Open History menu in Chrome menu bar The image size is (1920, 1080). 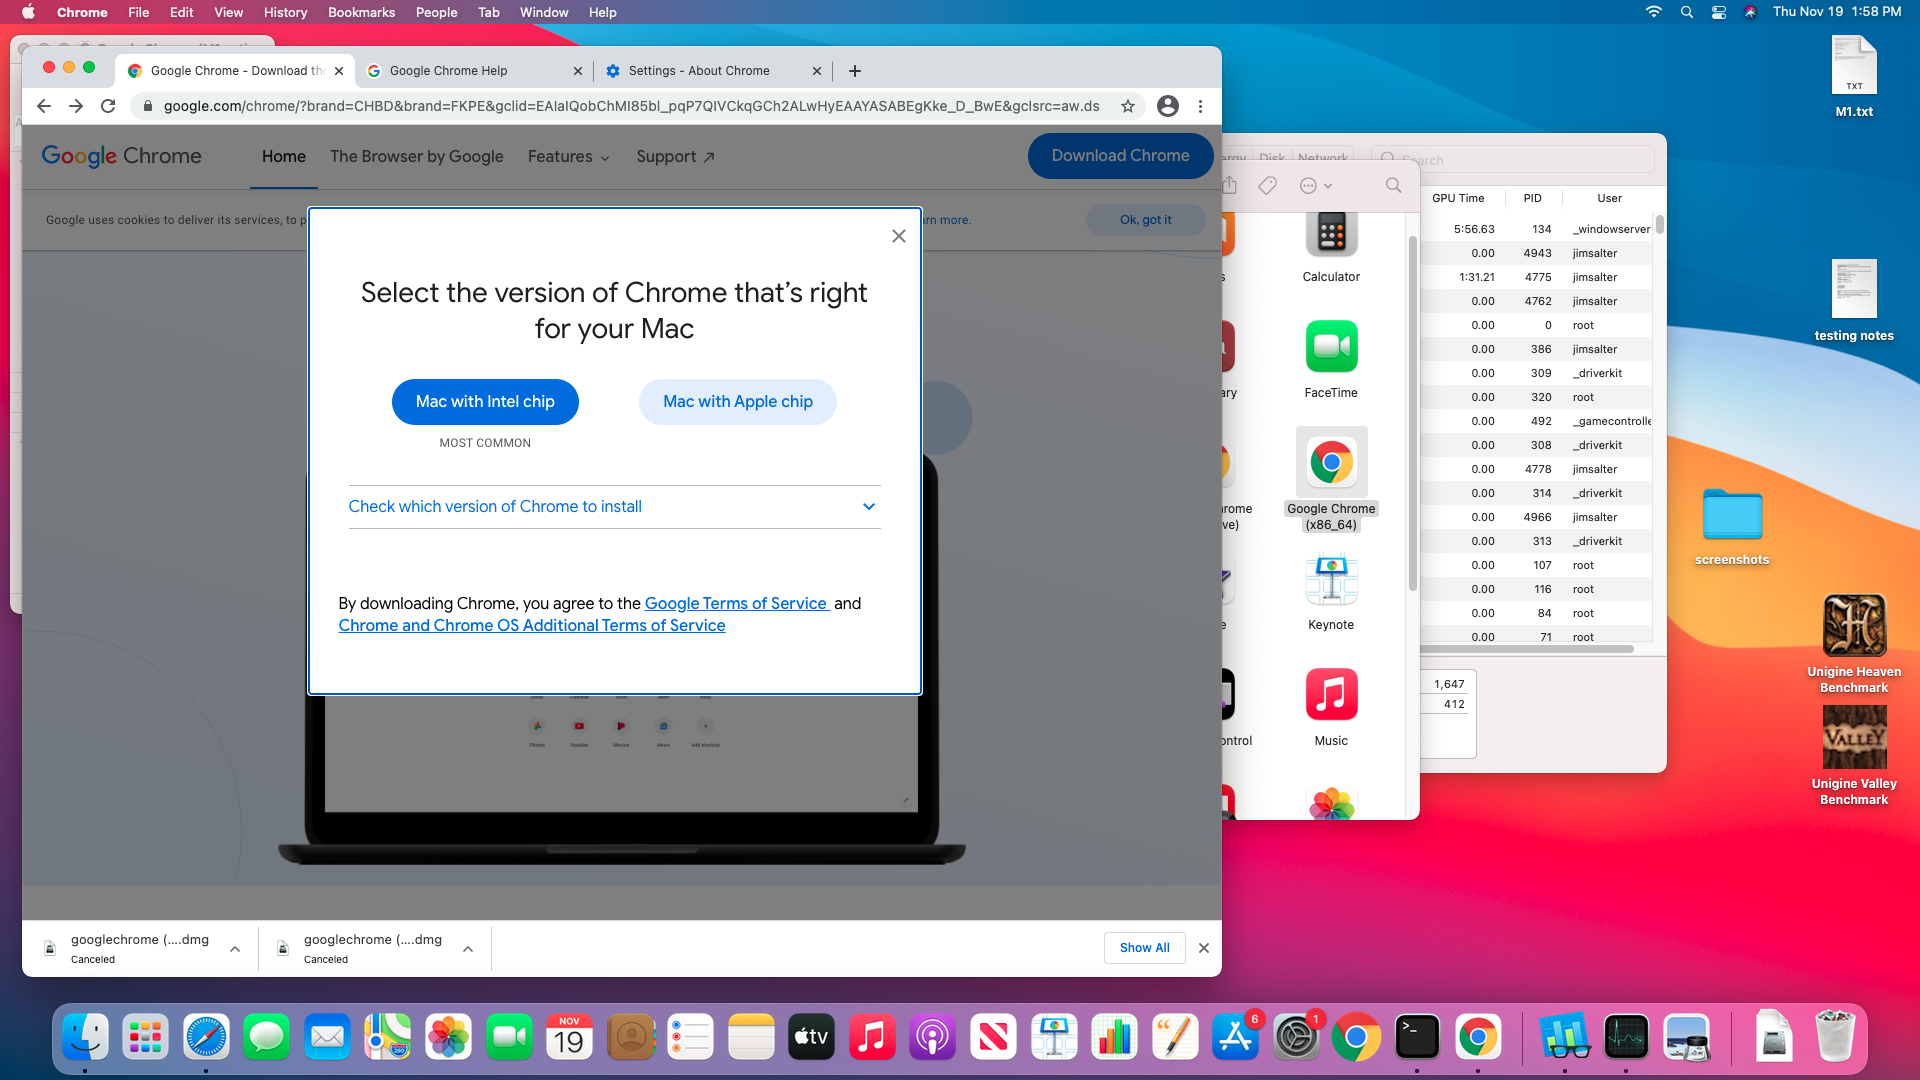pyautogui.click(x=287, y=12)
